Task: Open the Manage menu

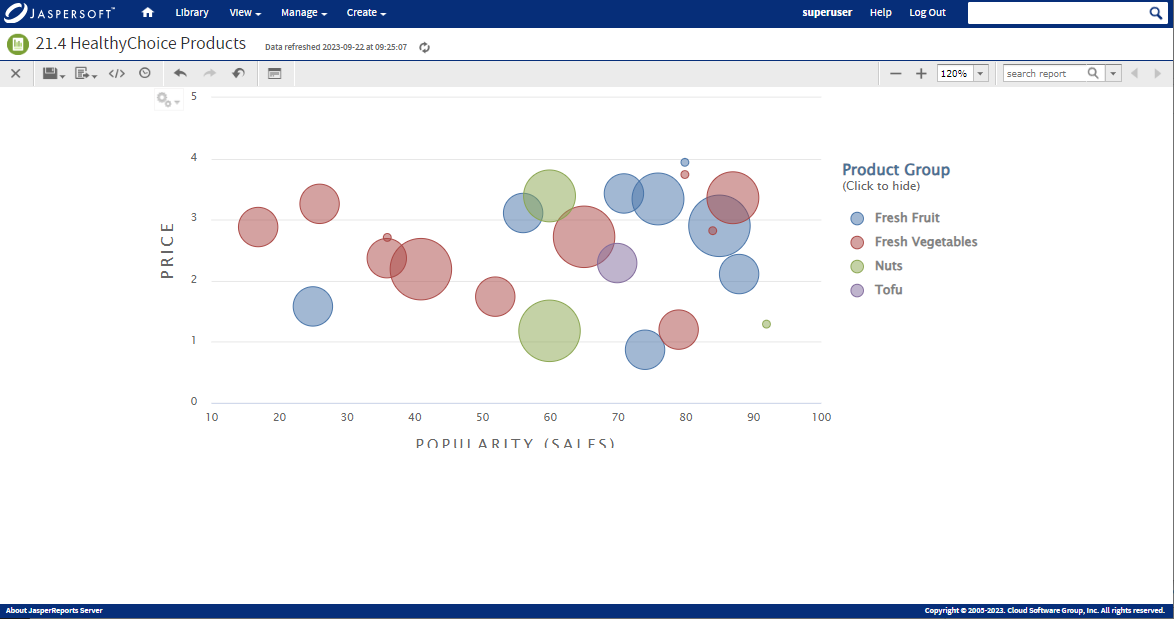Action: tap(303, 13)
